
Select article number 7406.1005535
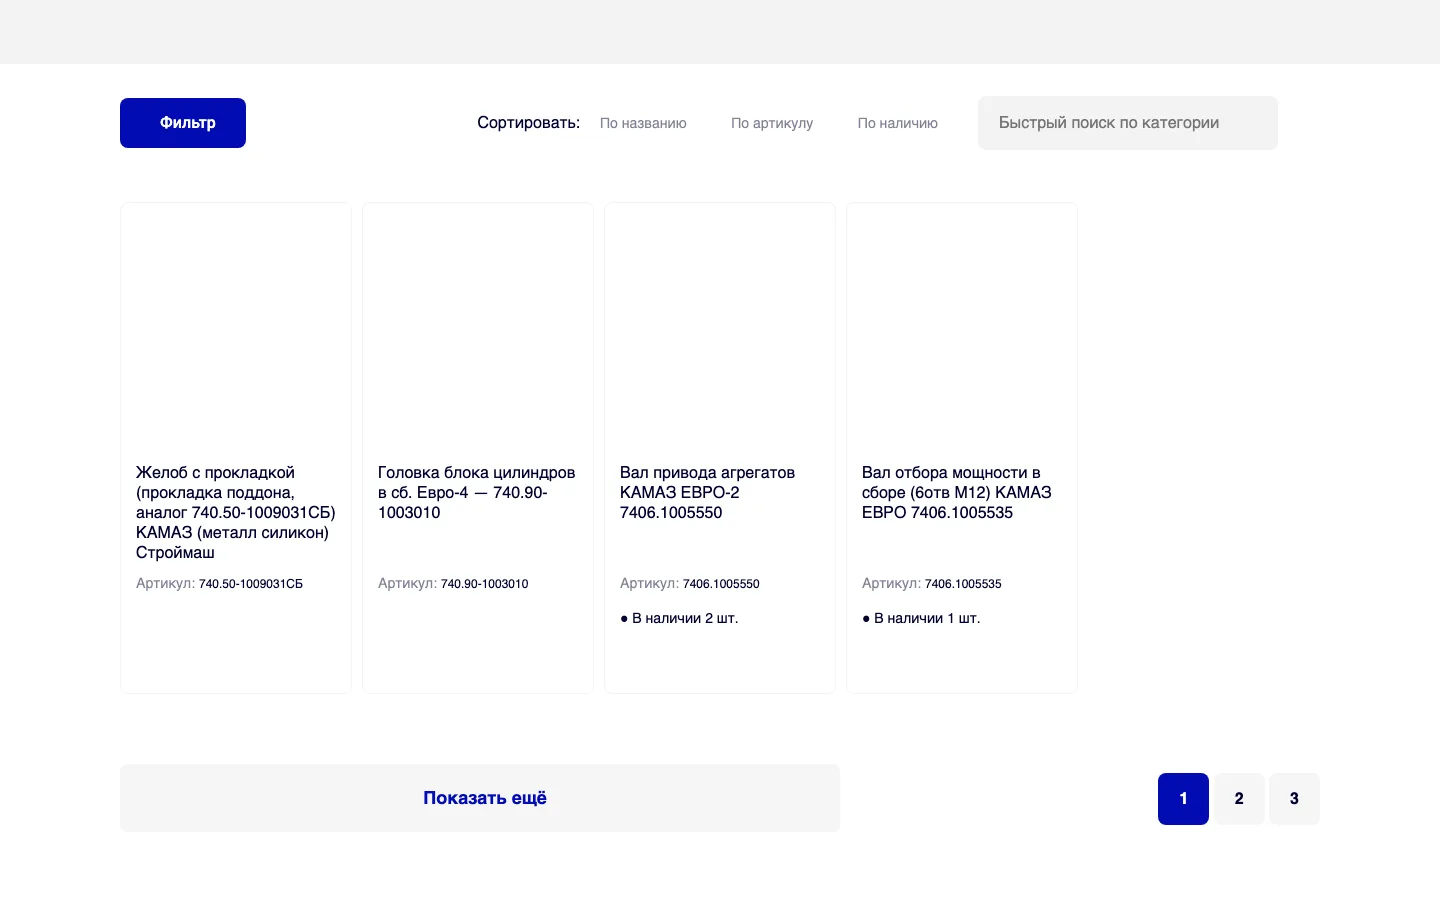[963, 584]
